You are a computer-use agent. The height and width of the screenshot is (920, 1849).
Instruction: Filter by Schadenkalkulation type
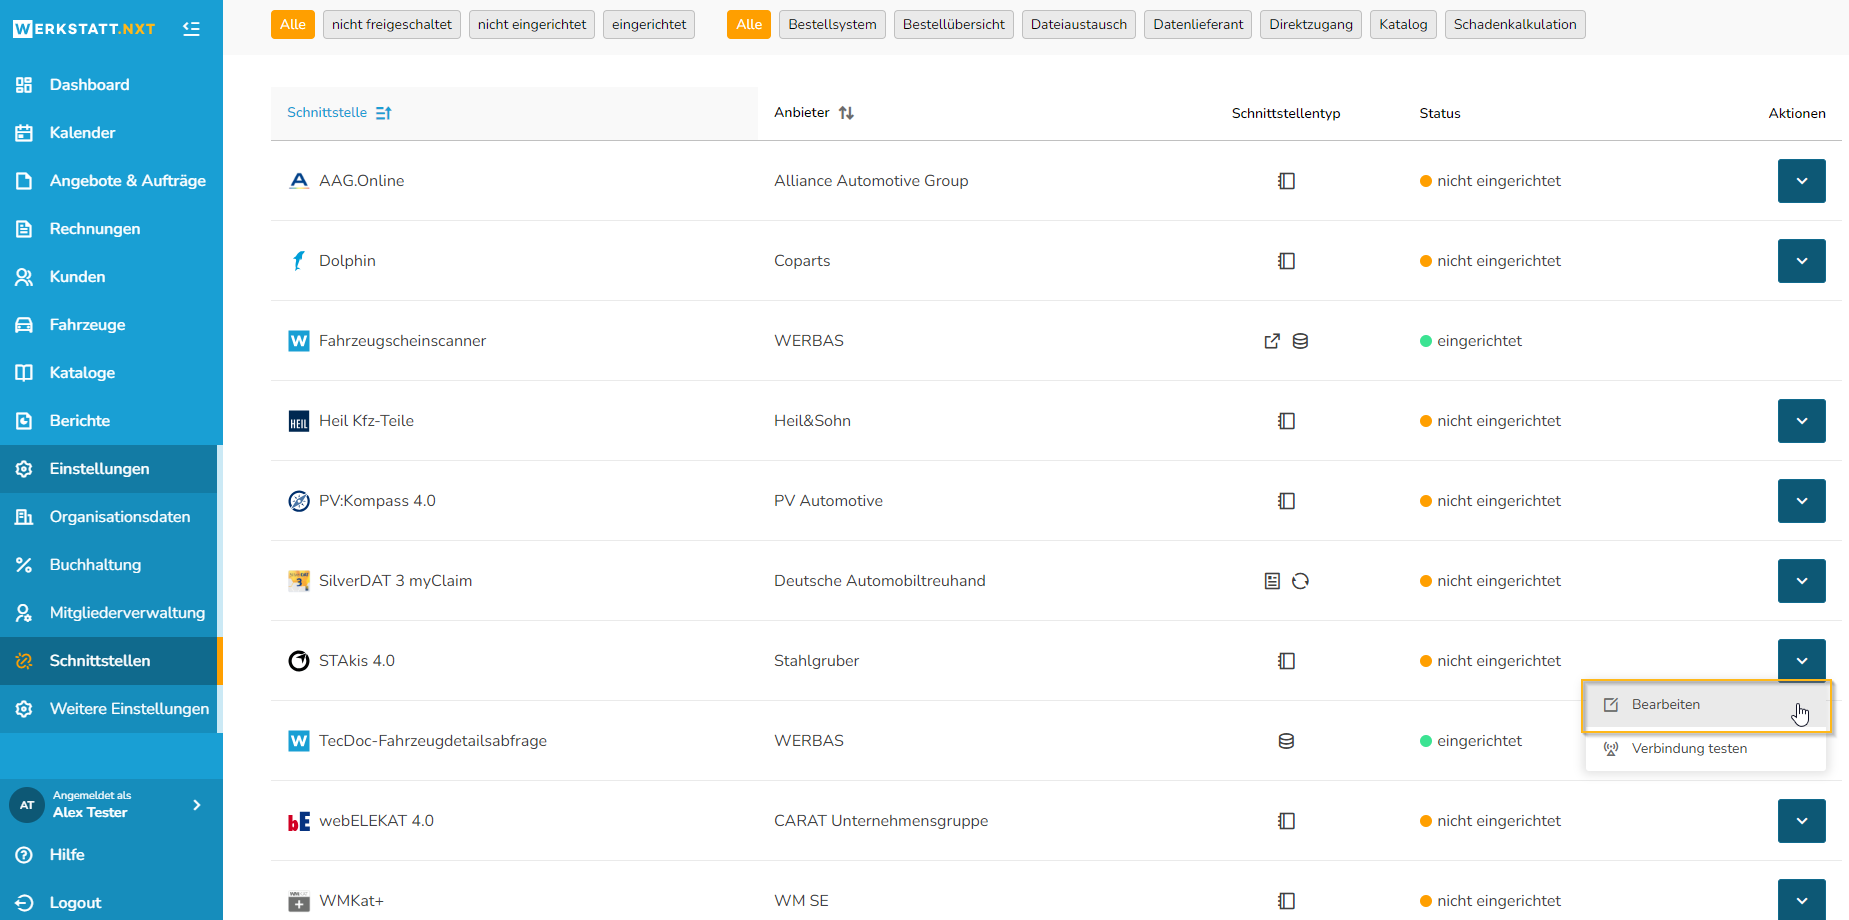coord(1515,25)
